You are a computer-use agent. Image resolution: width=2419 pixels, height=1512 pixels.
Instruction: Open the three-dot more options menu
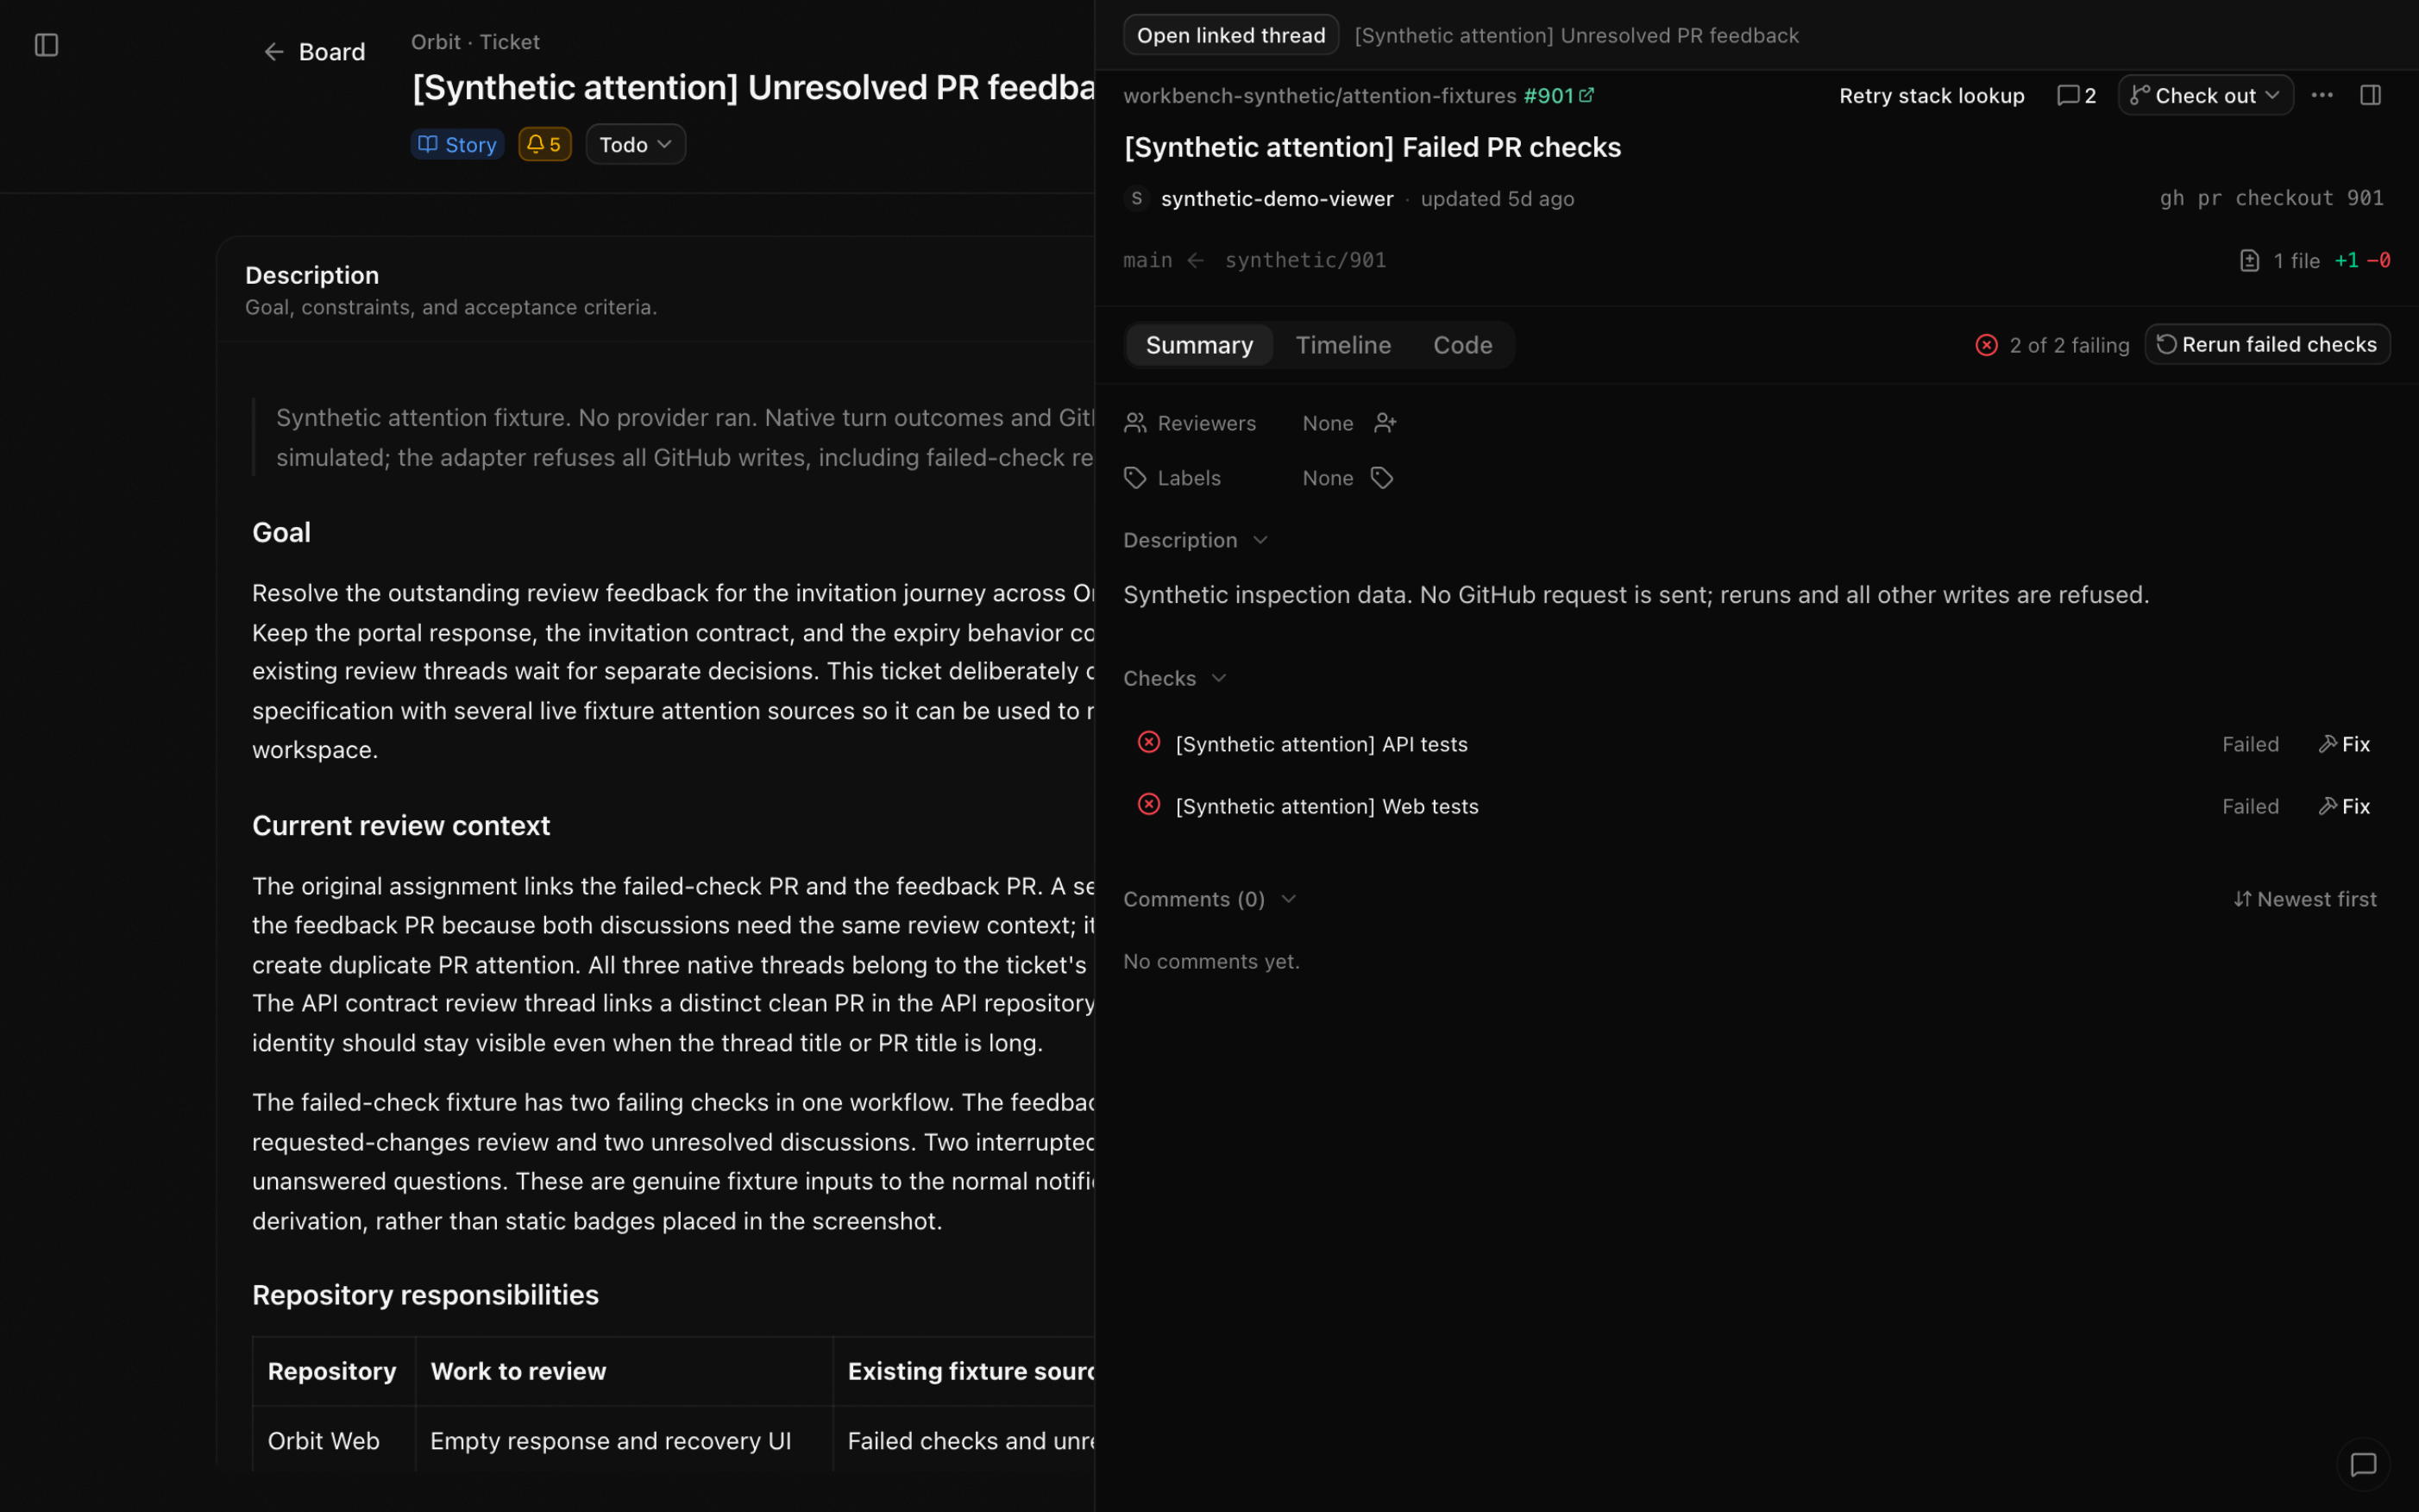pyautogui.click(x=2322, y=95)
